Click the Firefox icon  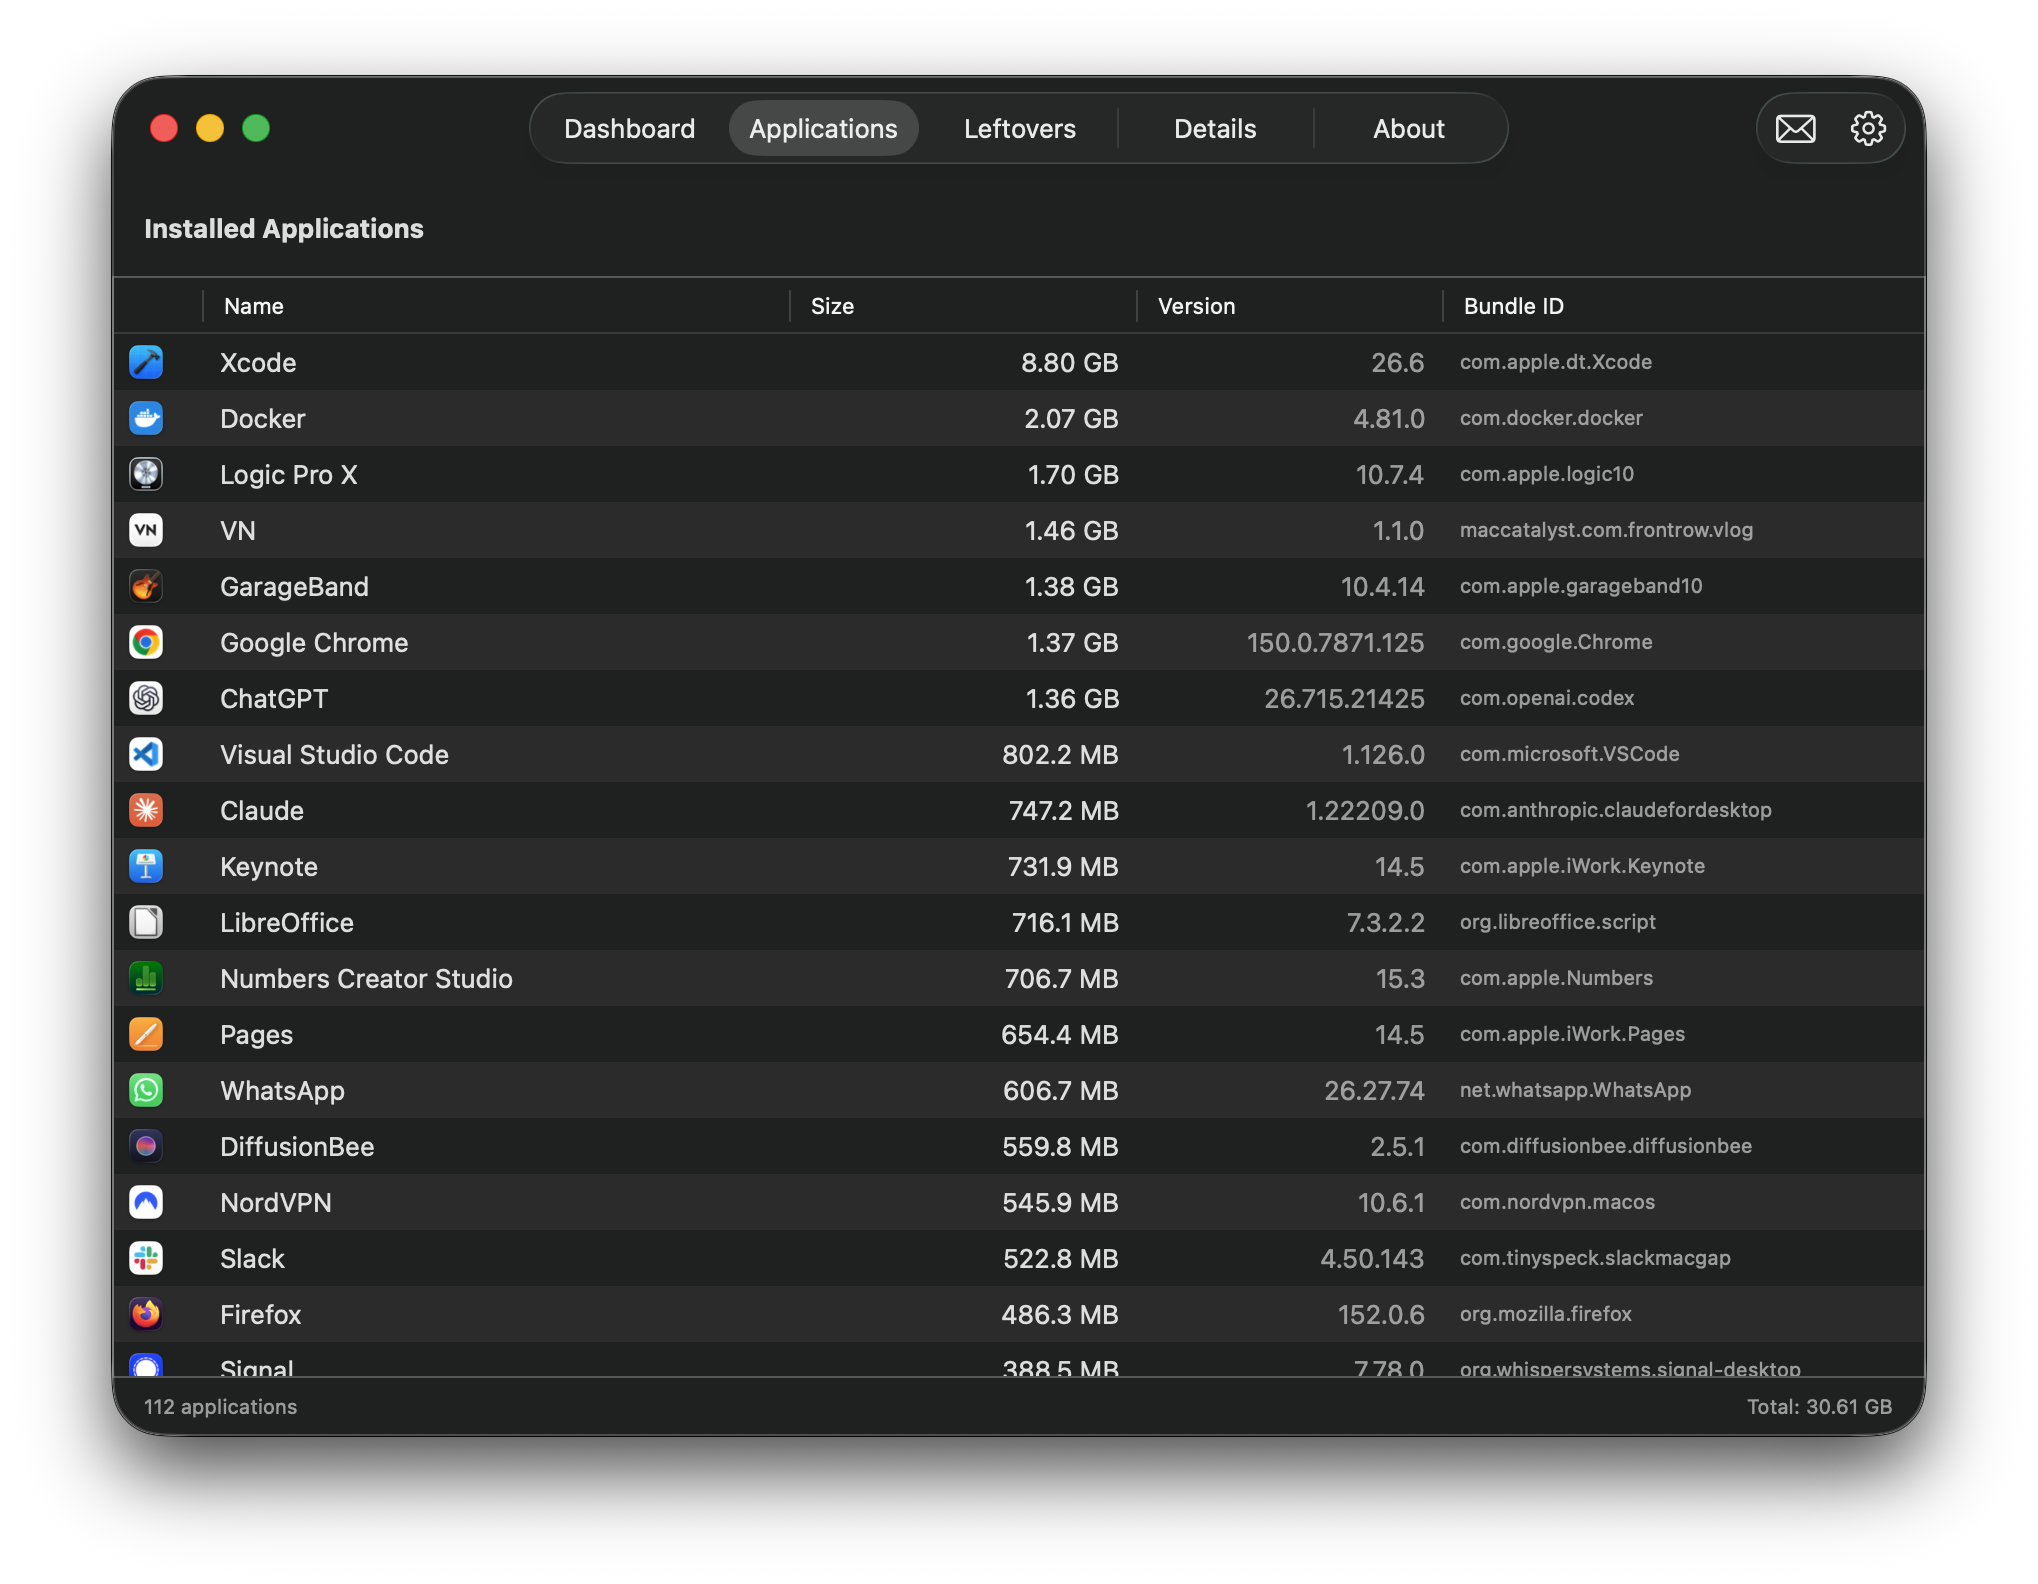click(x=146, y=1314)
